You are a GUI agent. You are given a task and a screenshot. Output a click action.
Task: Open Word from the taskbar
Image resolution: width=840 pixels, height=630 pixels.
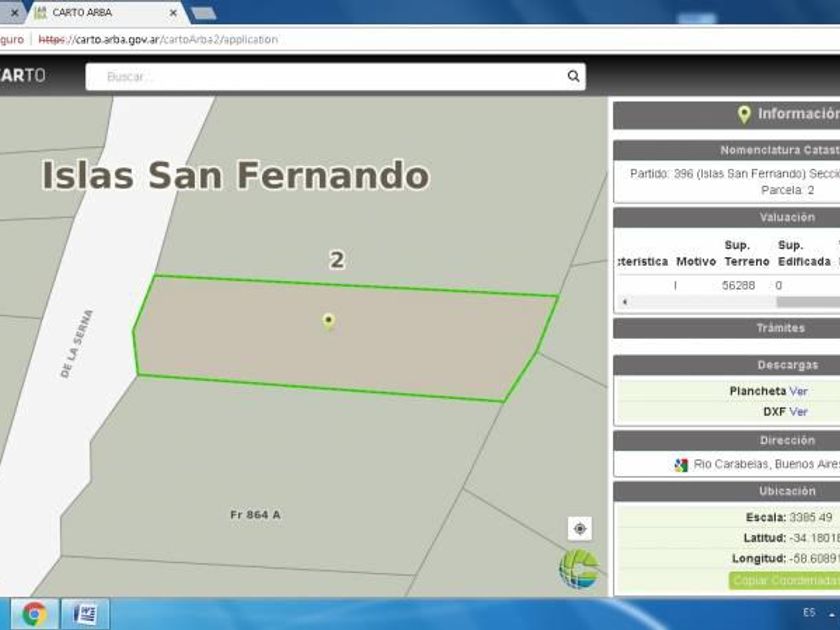click(85, 613)
